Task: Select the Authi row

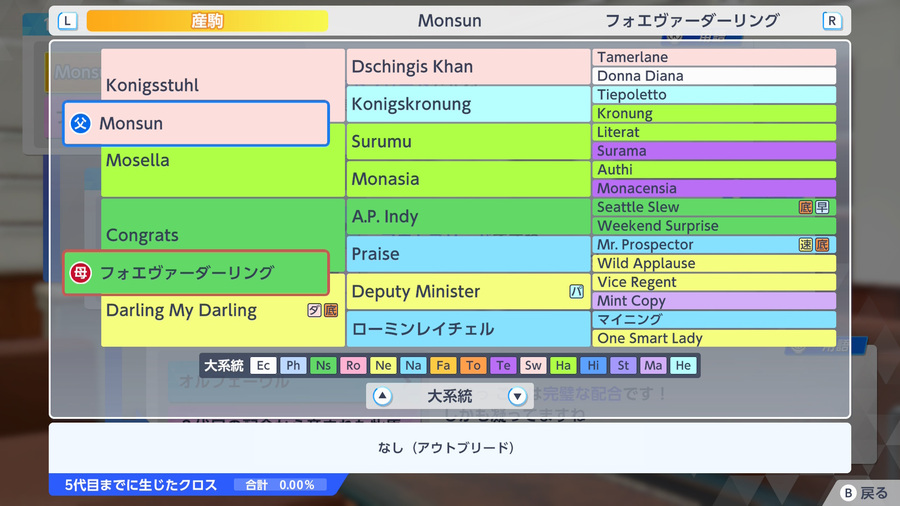Action: click(714, 170)
